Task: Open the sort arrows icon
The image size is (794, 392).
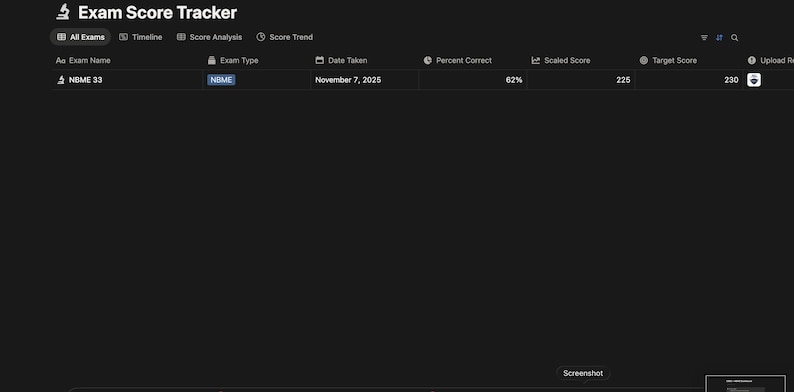Action: tap(719, 37)
